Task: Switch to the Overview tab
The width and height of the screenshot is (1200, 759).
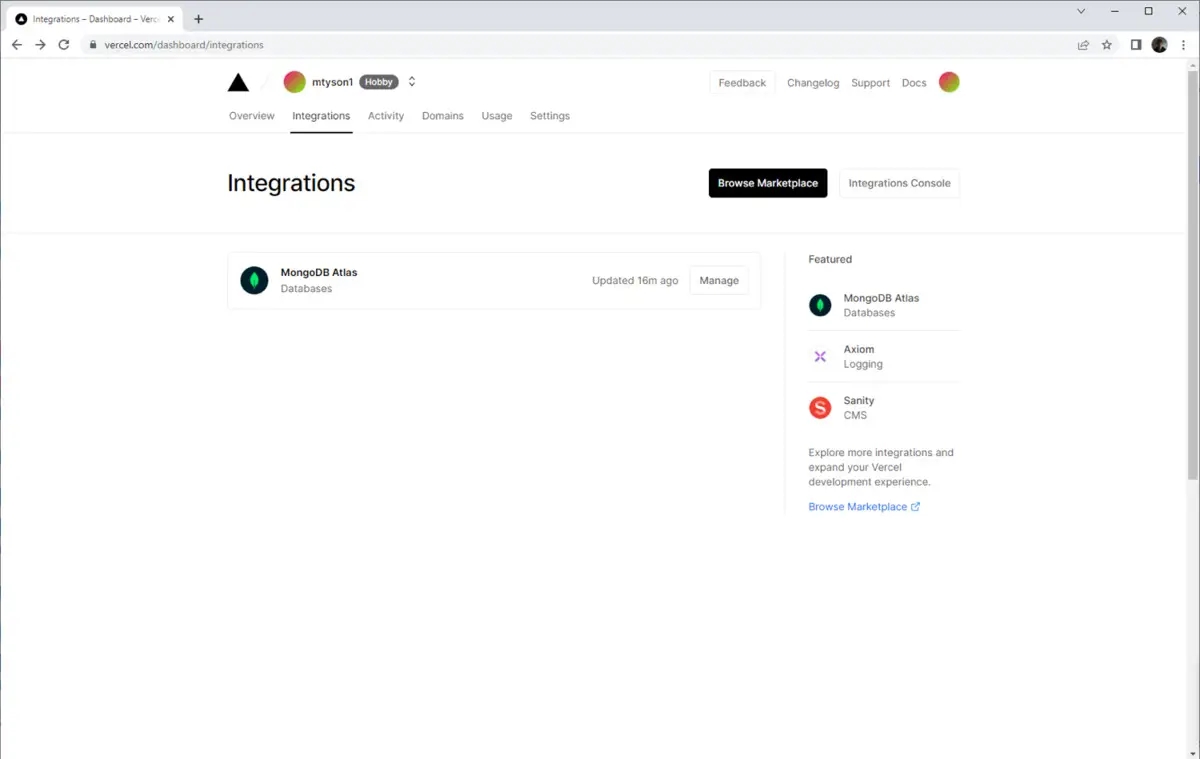Action: click(251, 116)
